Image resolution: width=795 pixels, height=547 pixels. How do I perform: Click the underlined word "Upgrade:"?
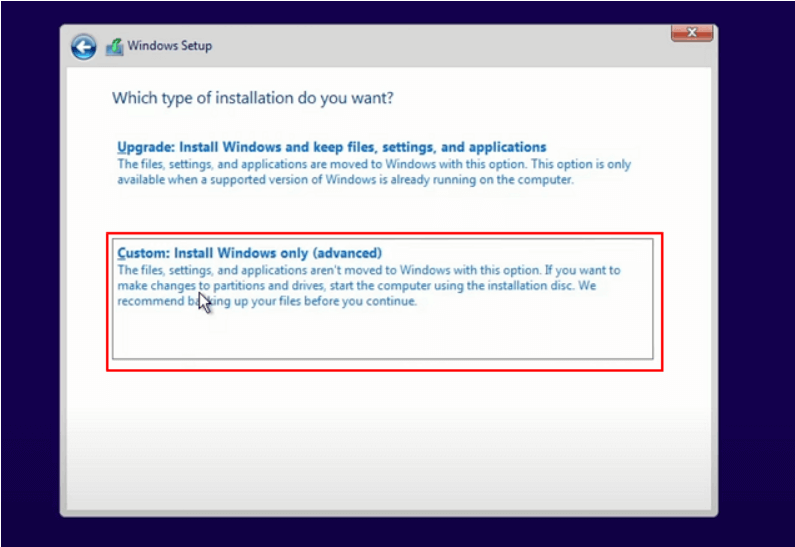click(x=146, y=147)
